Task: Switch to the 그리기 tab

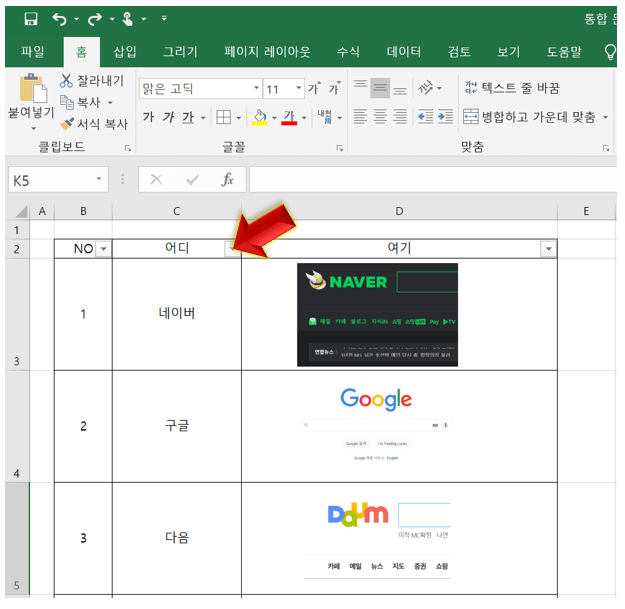Action: (x=180, y=51)
